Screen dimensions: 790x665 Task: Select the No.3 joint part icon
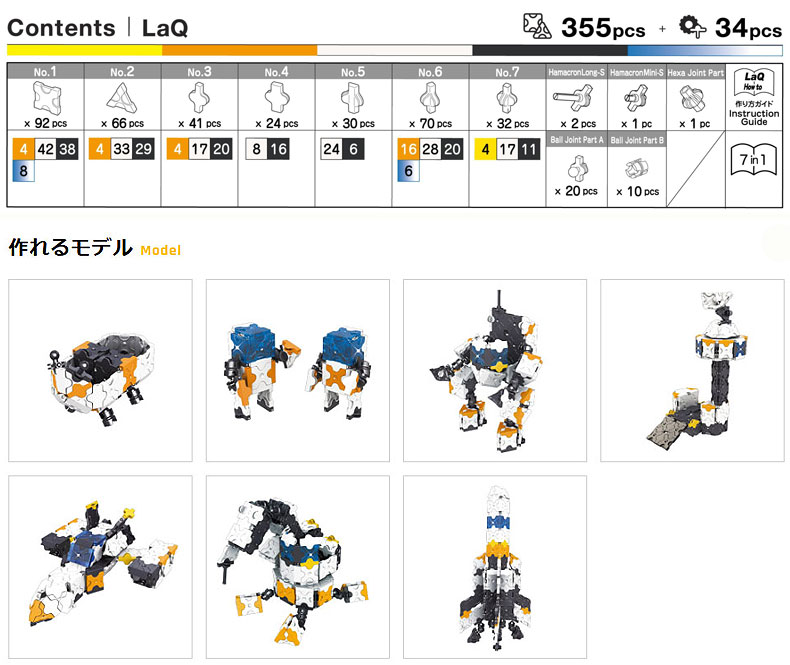click(199, 98)
